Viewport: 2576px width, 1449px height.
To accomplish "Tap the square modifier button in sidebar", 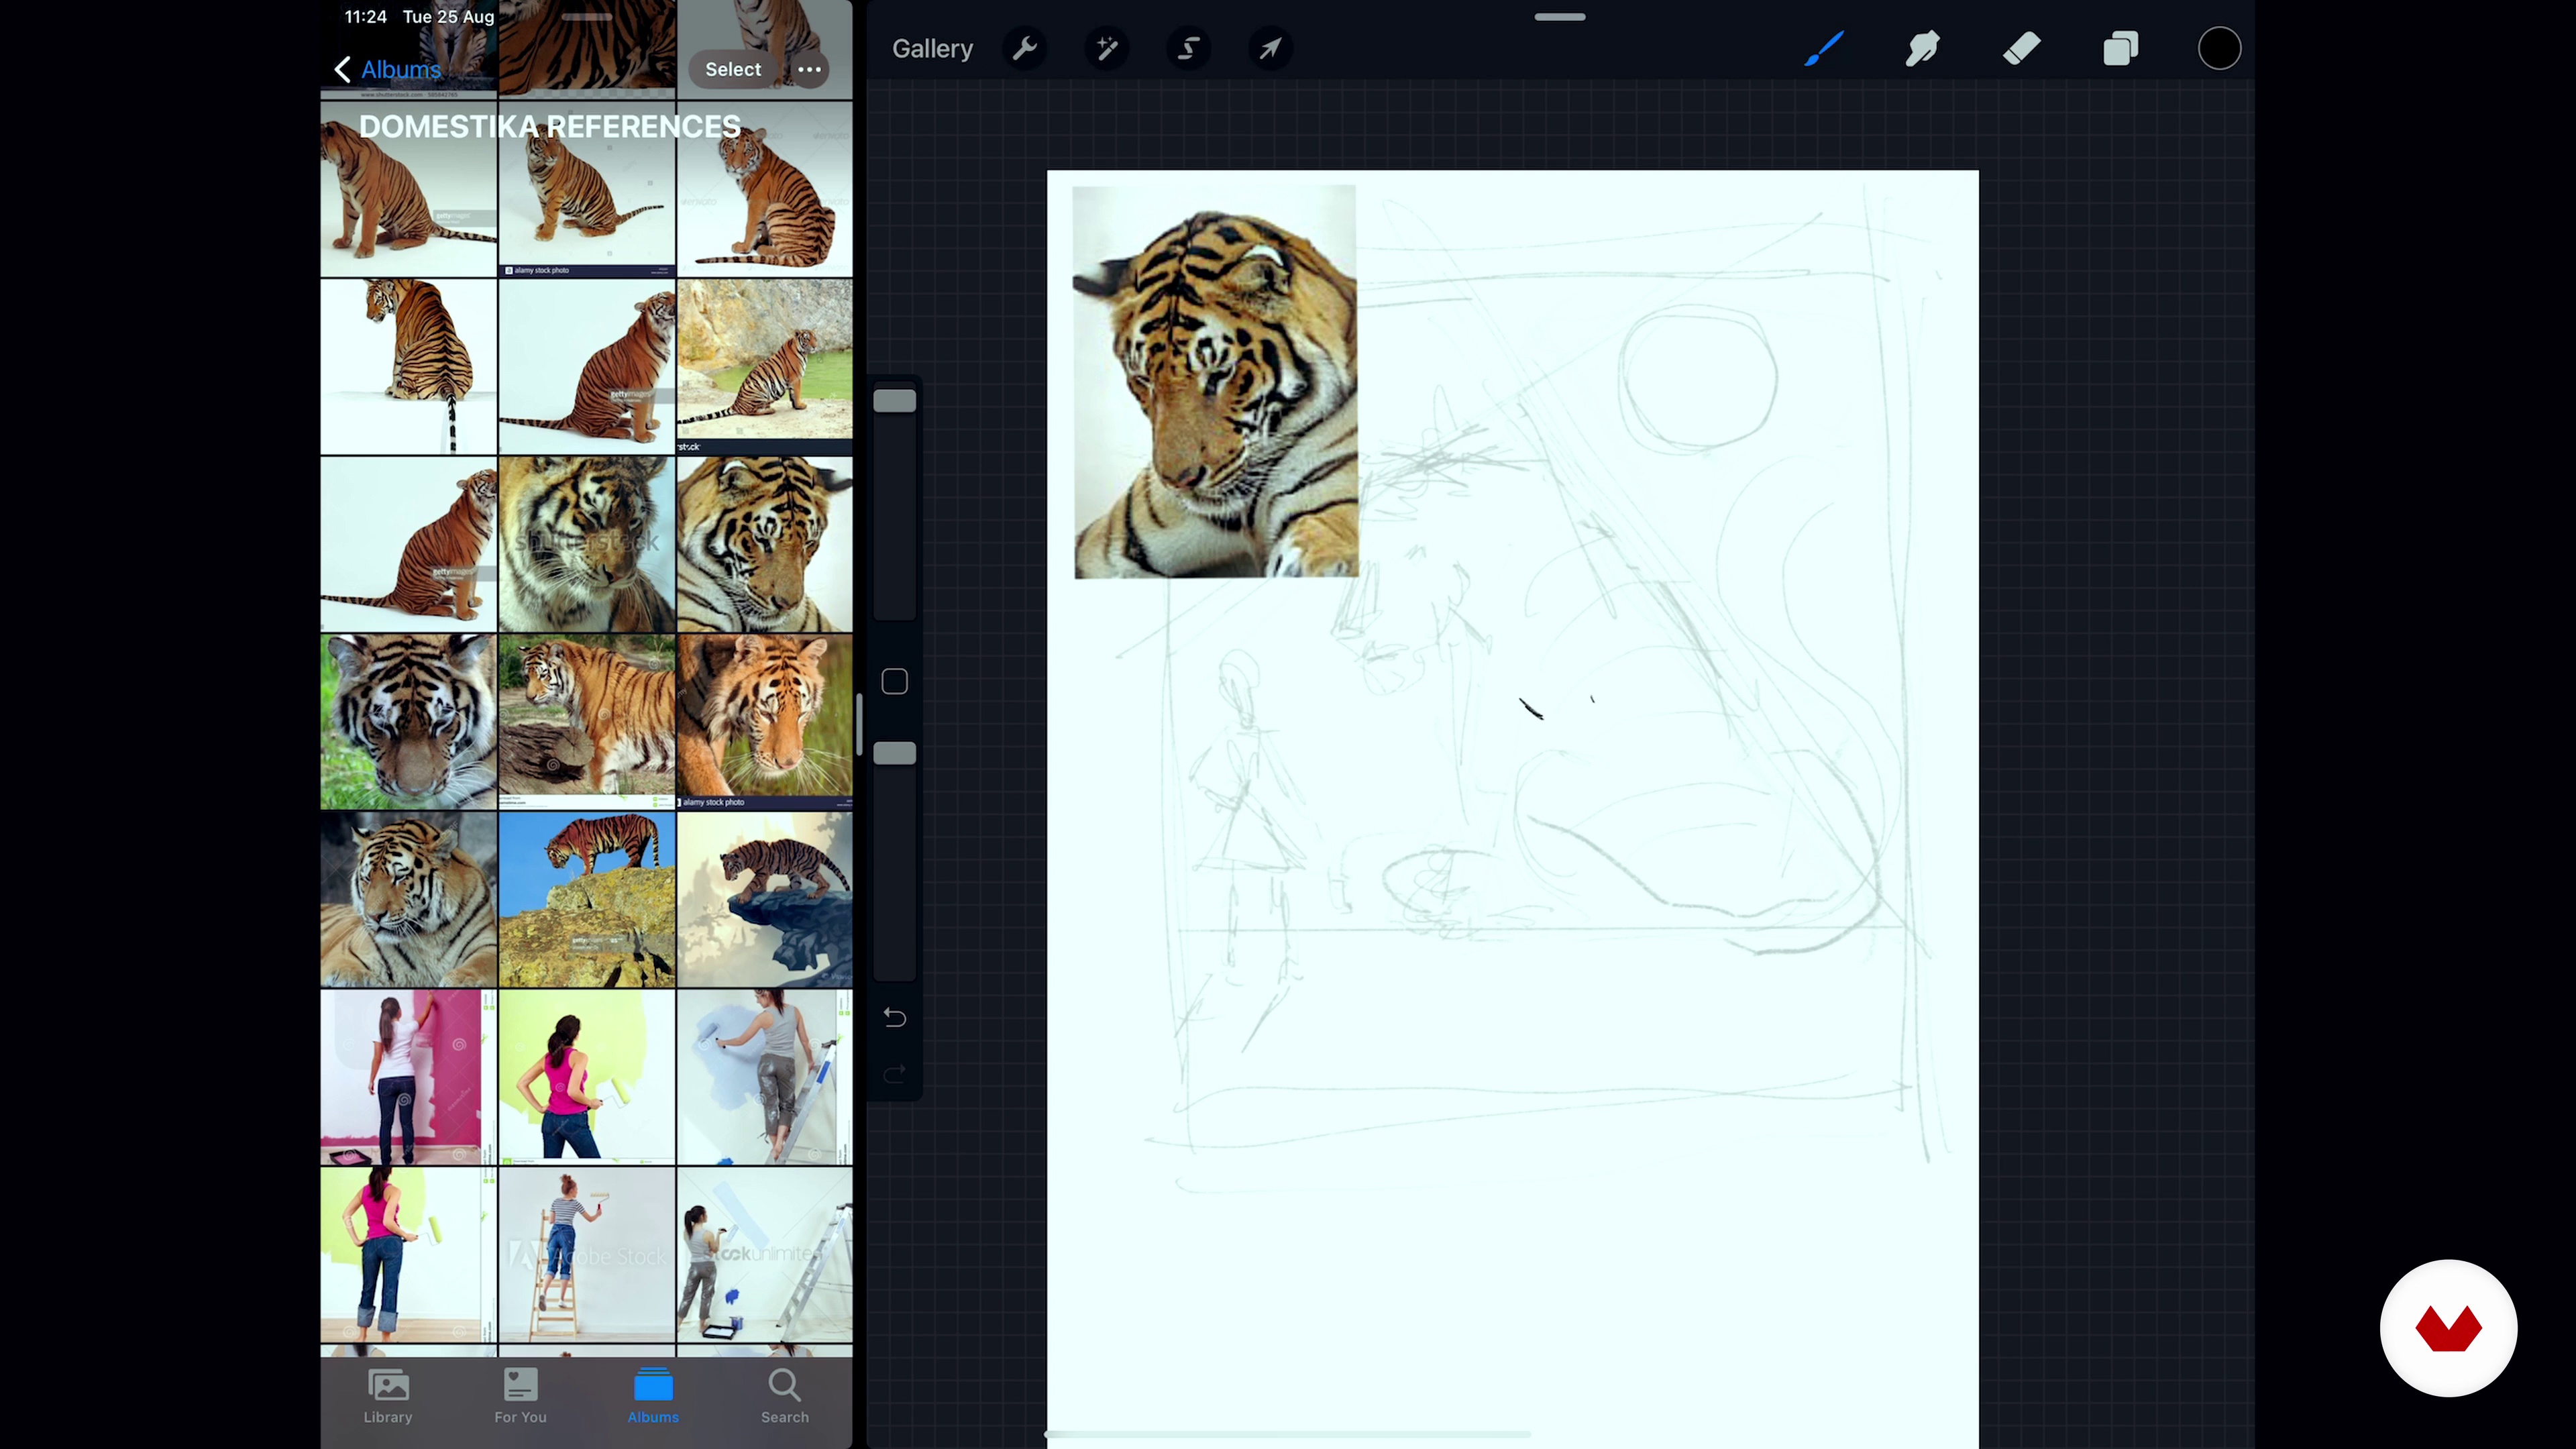I will (x=894, y=682).
